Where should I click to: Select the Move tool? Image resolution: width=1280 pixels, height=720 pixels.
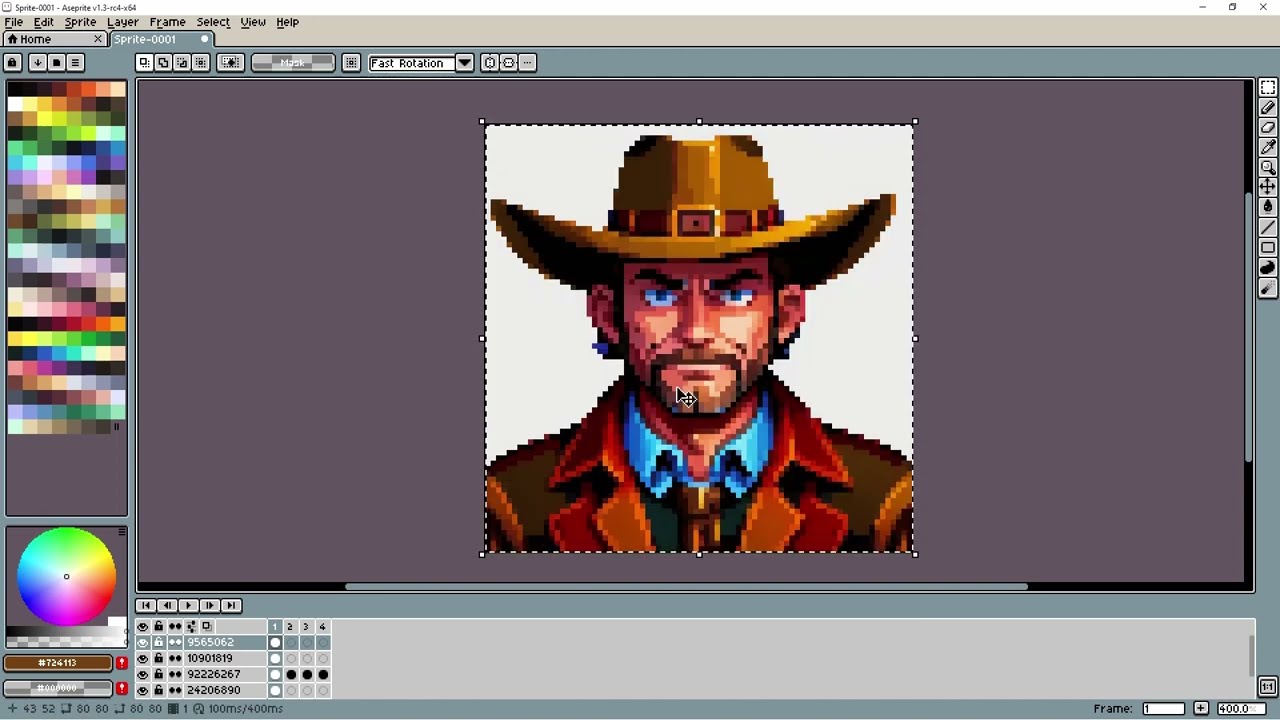tap(1268, 187)
